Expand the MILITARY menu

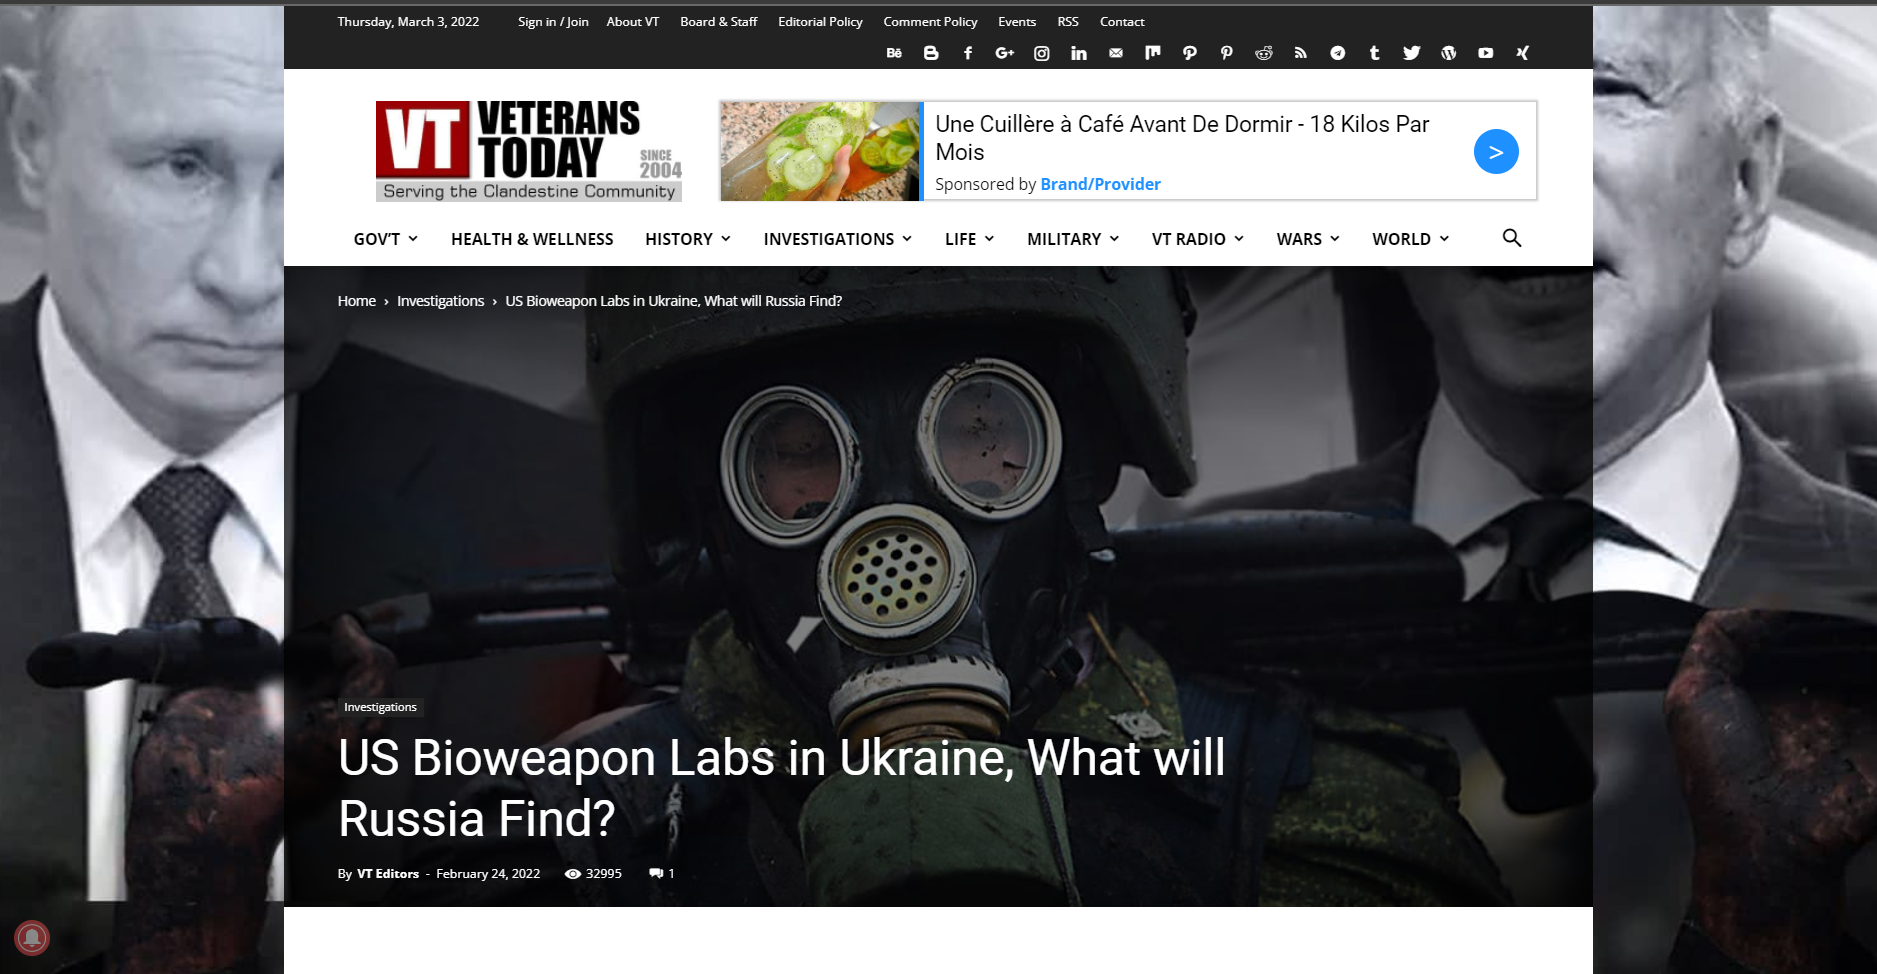(x=1073, y=239)
